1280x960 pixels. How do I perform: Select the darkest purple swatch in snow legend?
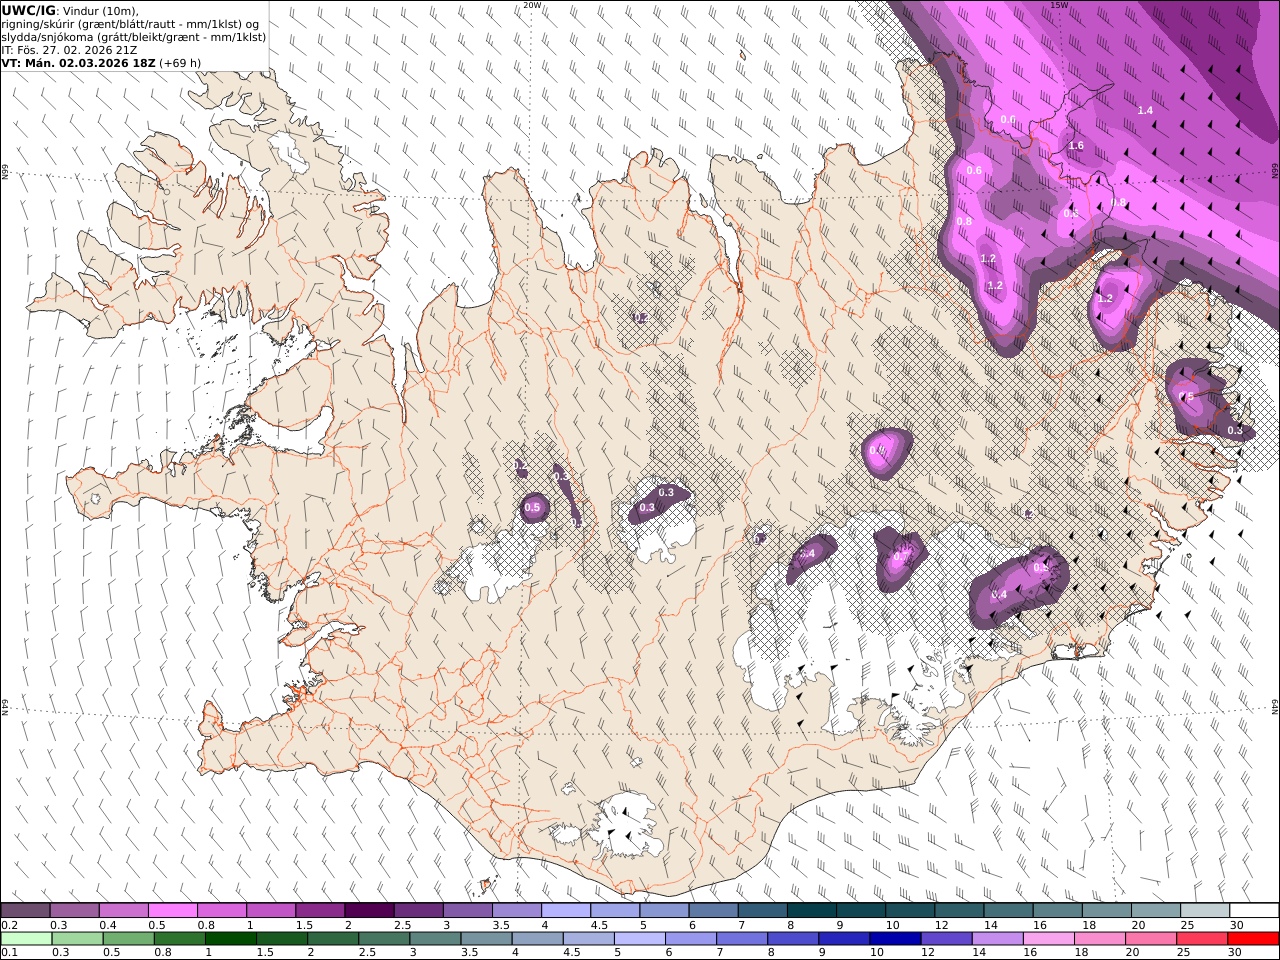coord(369,910)
